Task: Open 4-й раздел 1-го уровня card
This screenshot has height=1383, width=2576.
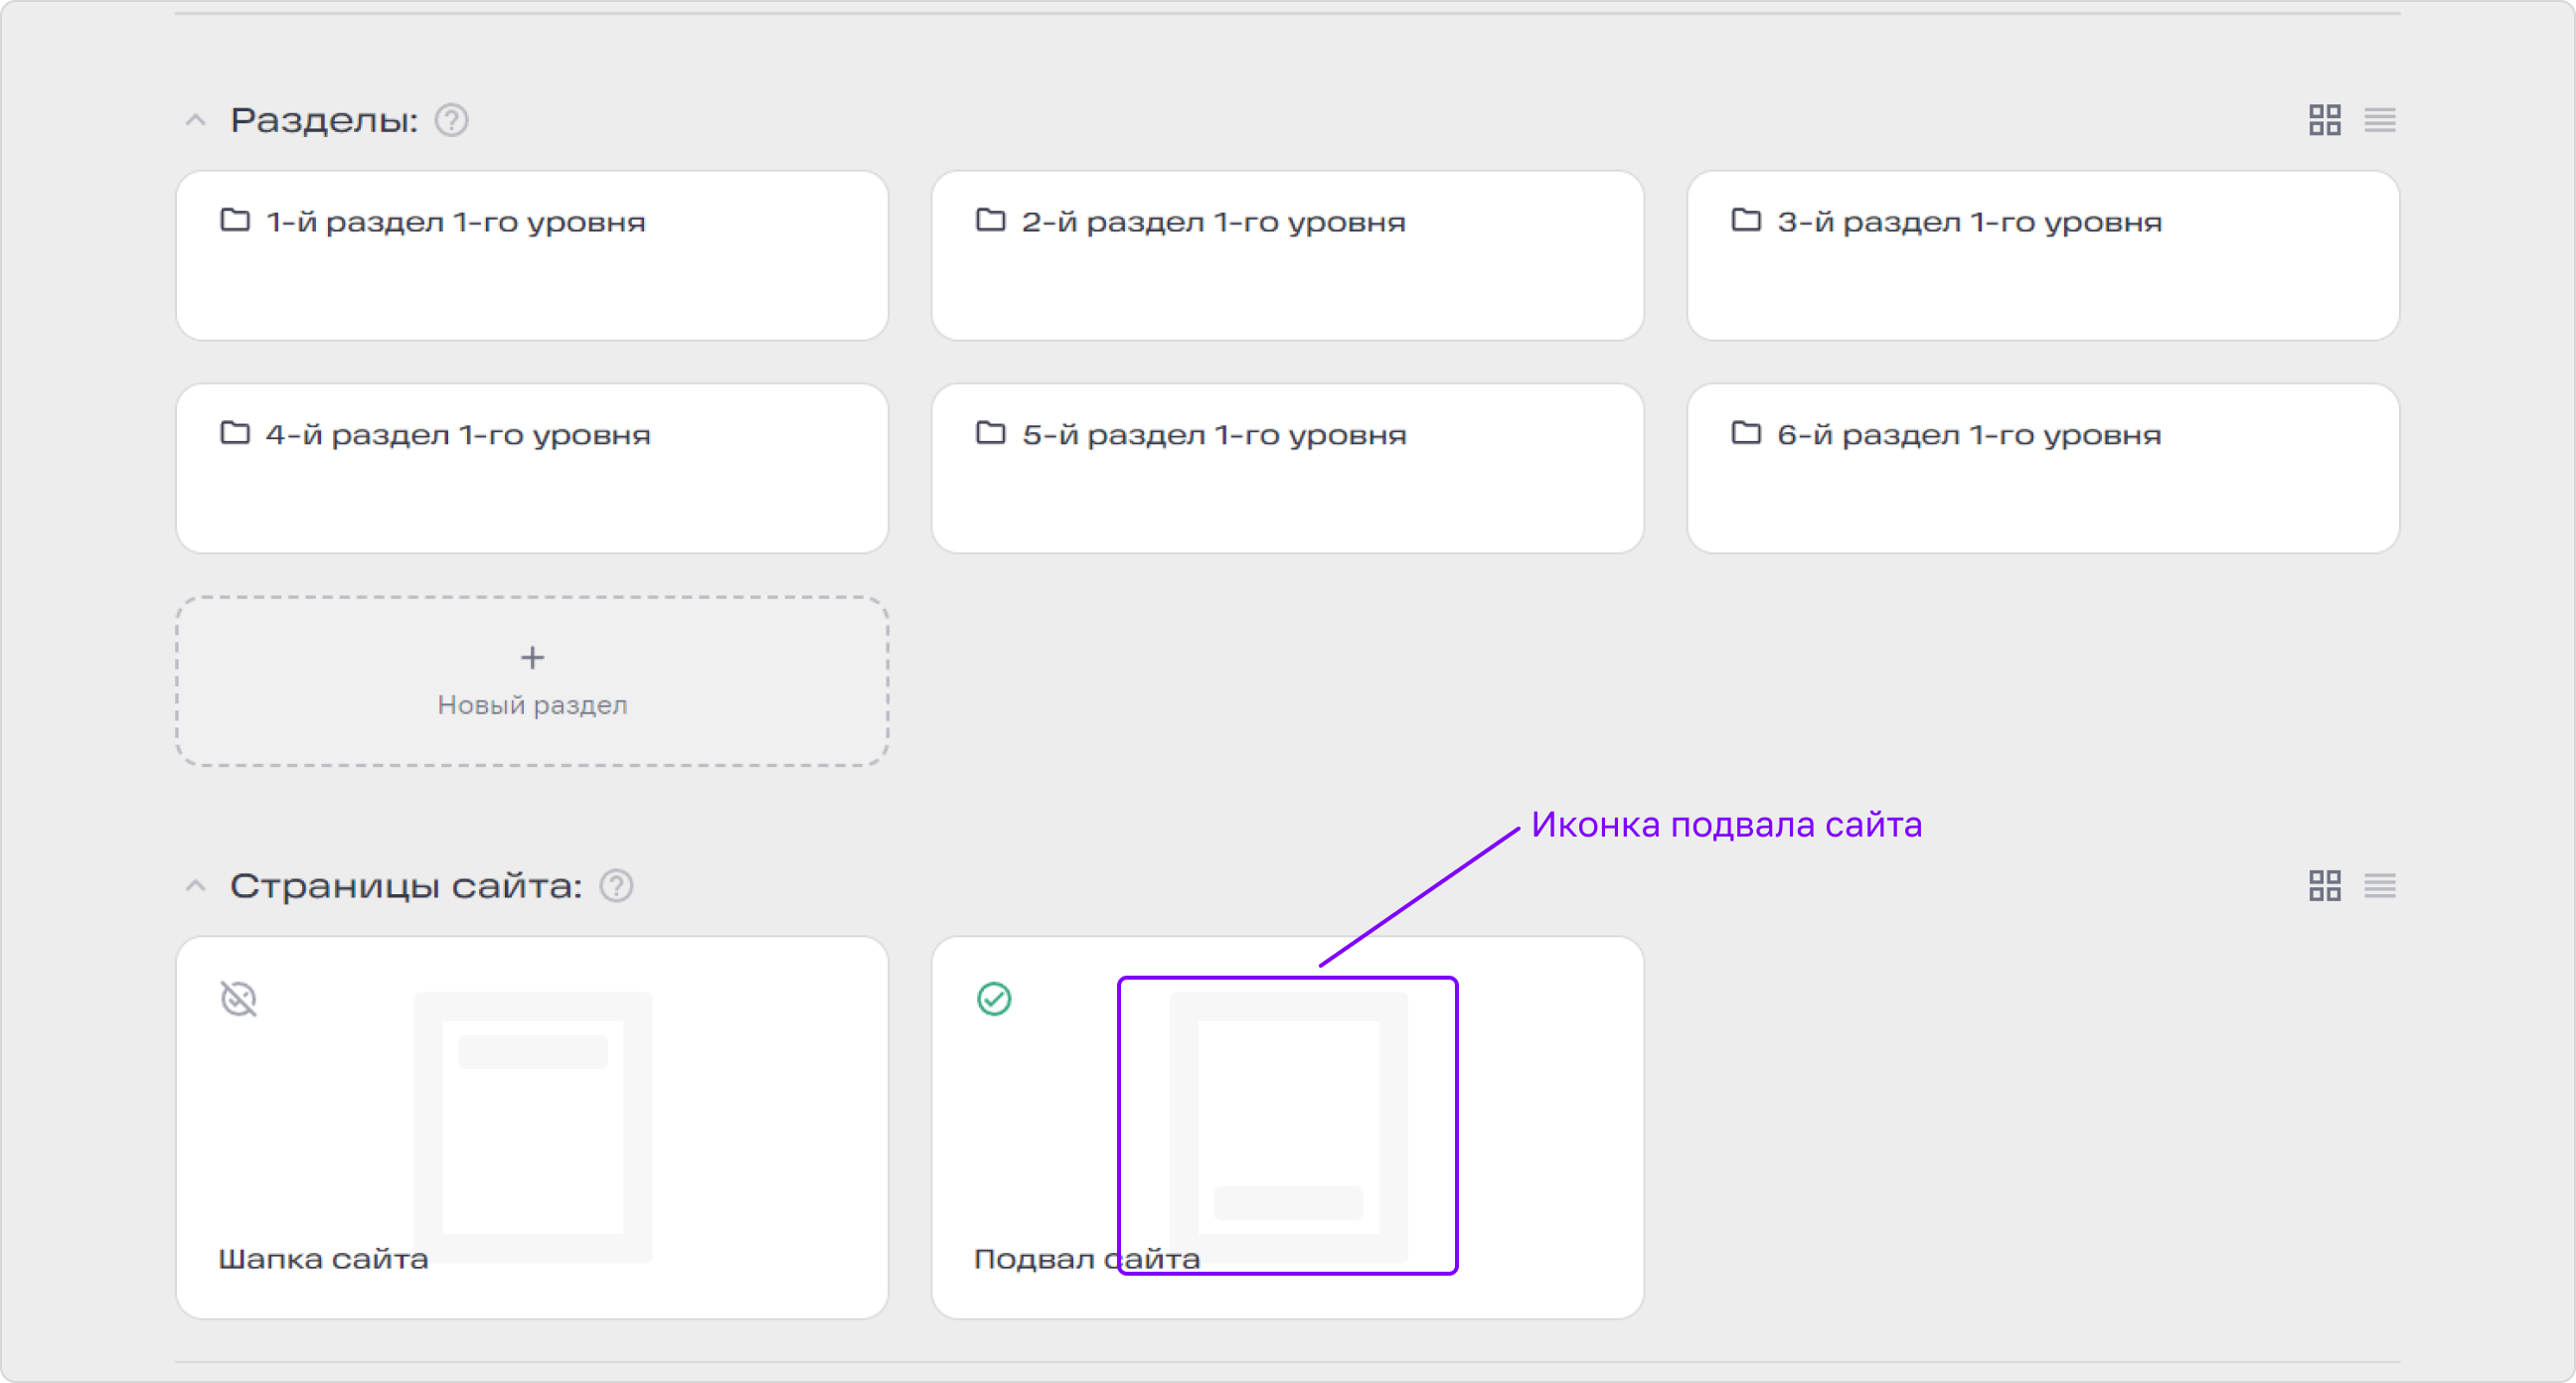Action: coord(532,468)
